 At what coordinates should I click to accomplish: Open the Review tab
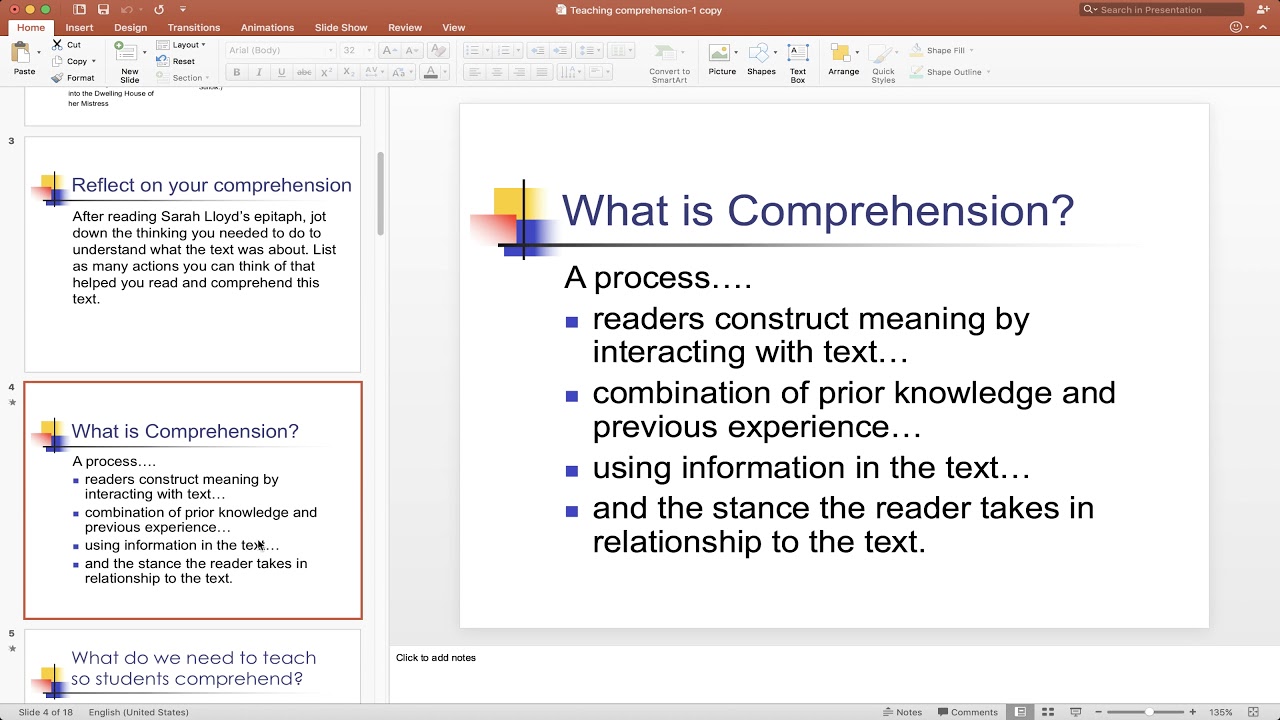coord(405,28)
